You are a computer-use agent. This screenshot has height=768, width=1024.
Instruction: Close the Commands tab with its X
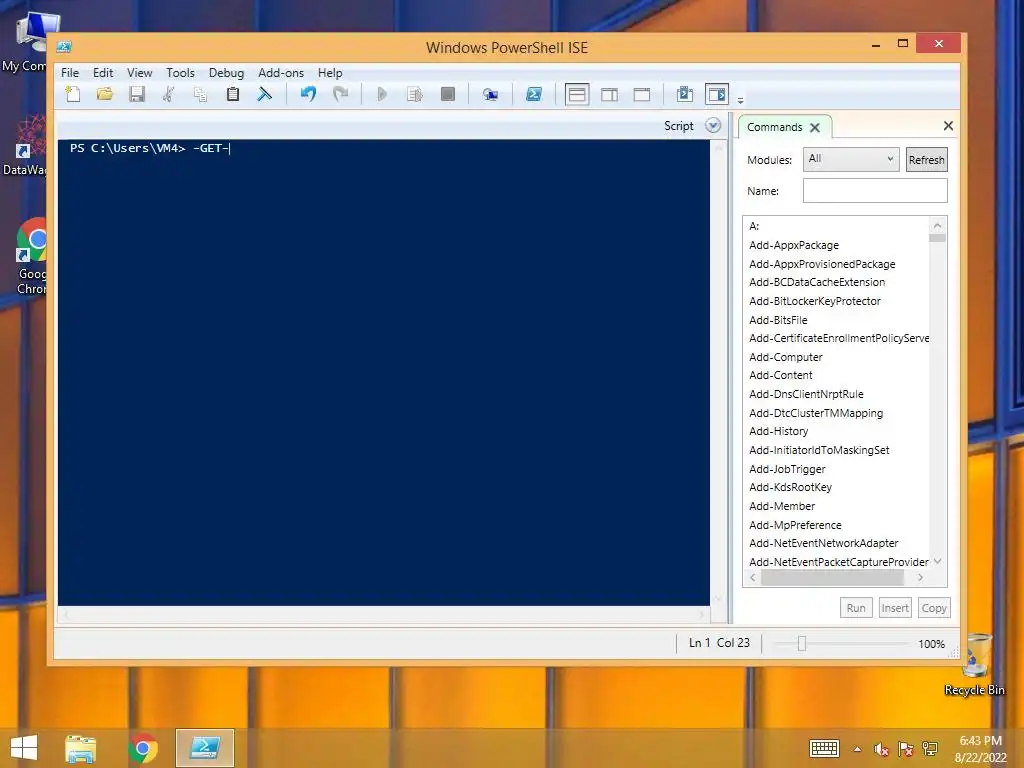pos(815,127)
